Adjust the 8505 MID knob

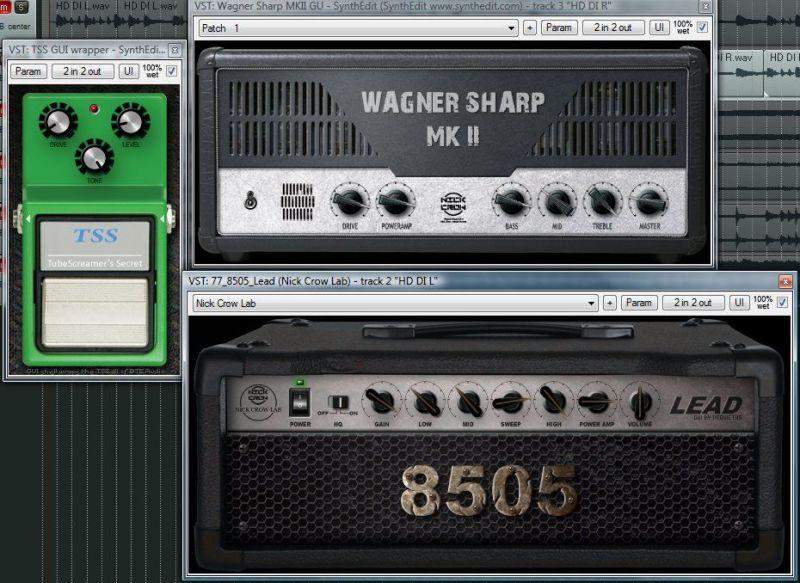point(468,402)
